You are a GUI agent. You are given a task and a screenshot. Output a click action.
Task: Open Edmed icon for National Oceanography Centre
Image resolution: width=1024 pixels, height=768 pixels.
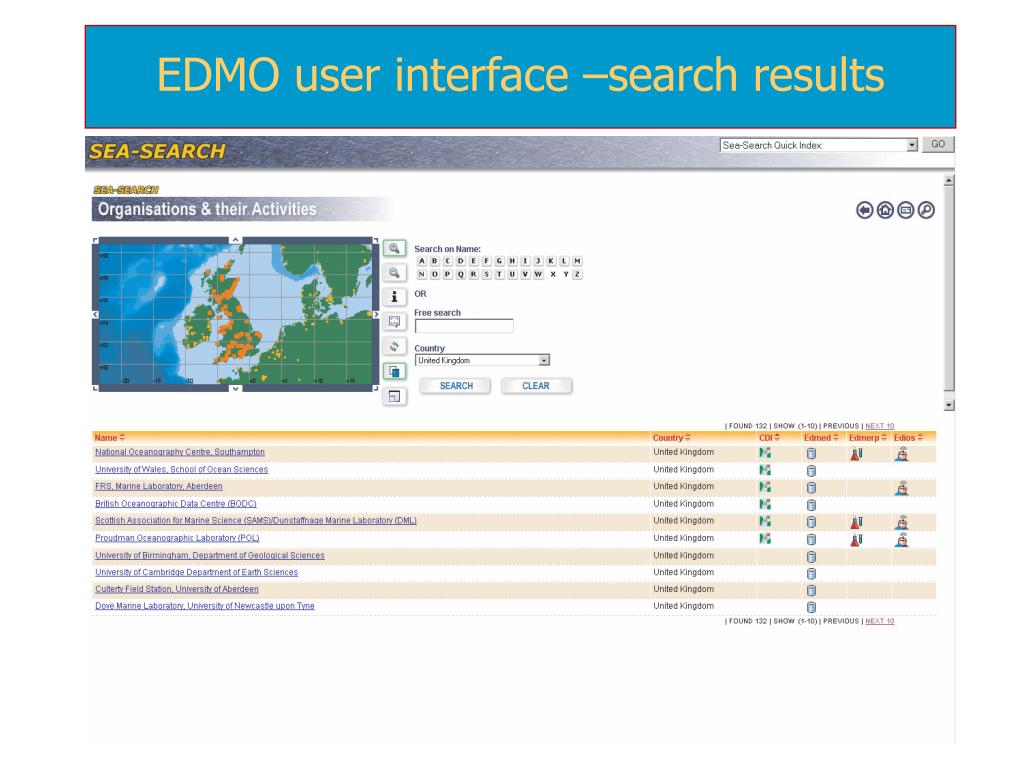coord(811,453)
